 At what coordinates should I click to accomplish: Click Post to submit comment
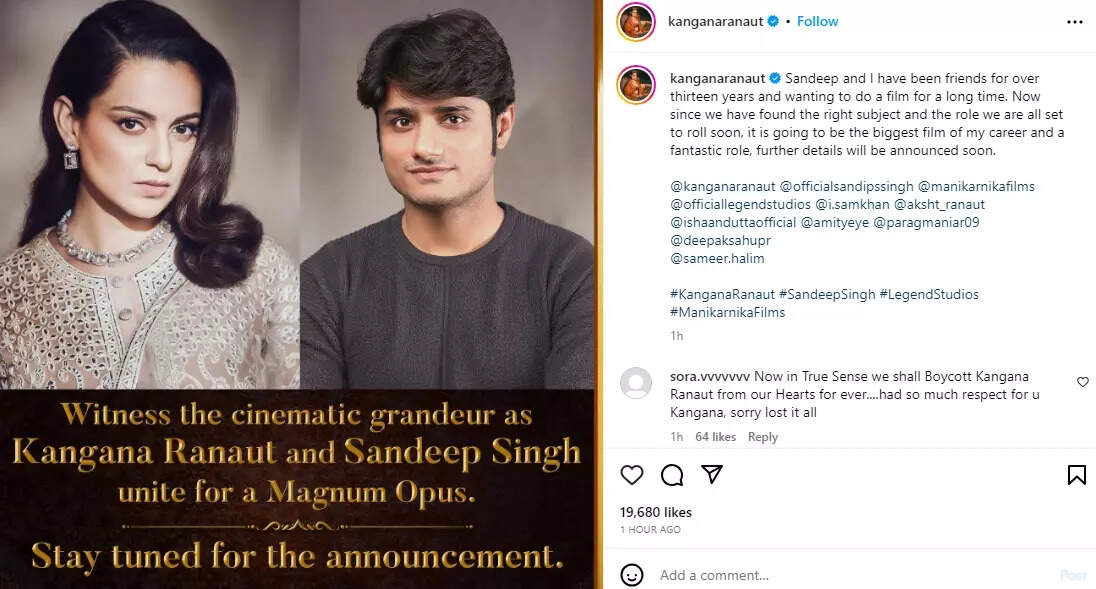pos(1073,575)
